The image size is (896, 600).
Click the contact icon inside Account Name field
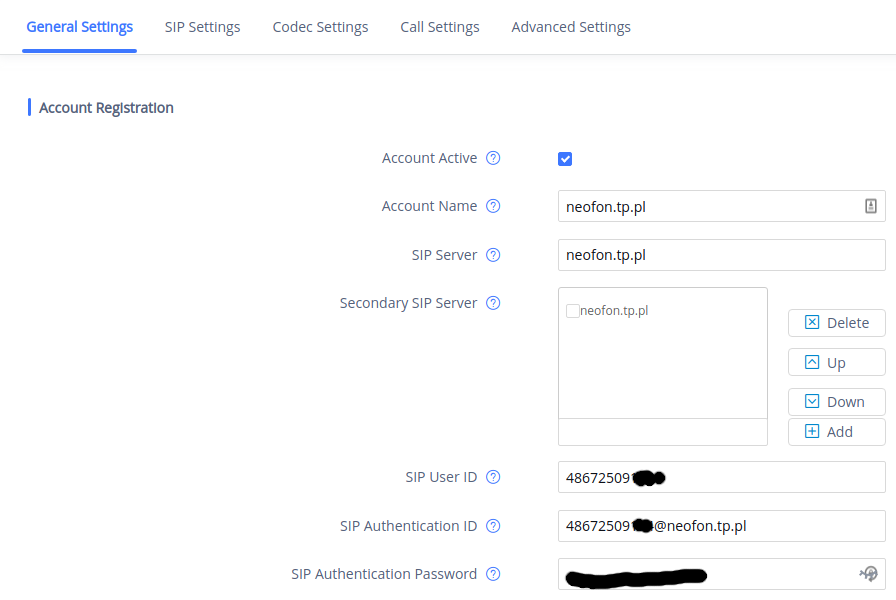[871, 206]
